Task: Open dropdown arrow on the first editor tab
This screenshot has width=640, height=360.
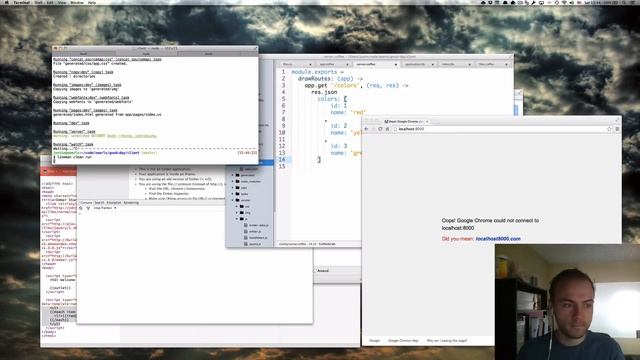Action: 310,64
